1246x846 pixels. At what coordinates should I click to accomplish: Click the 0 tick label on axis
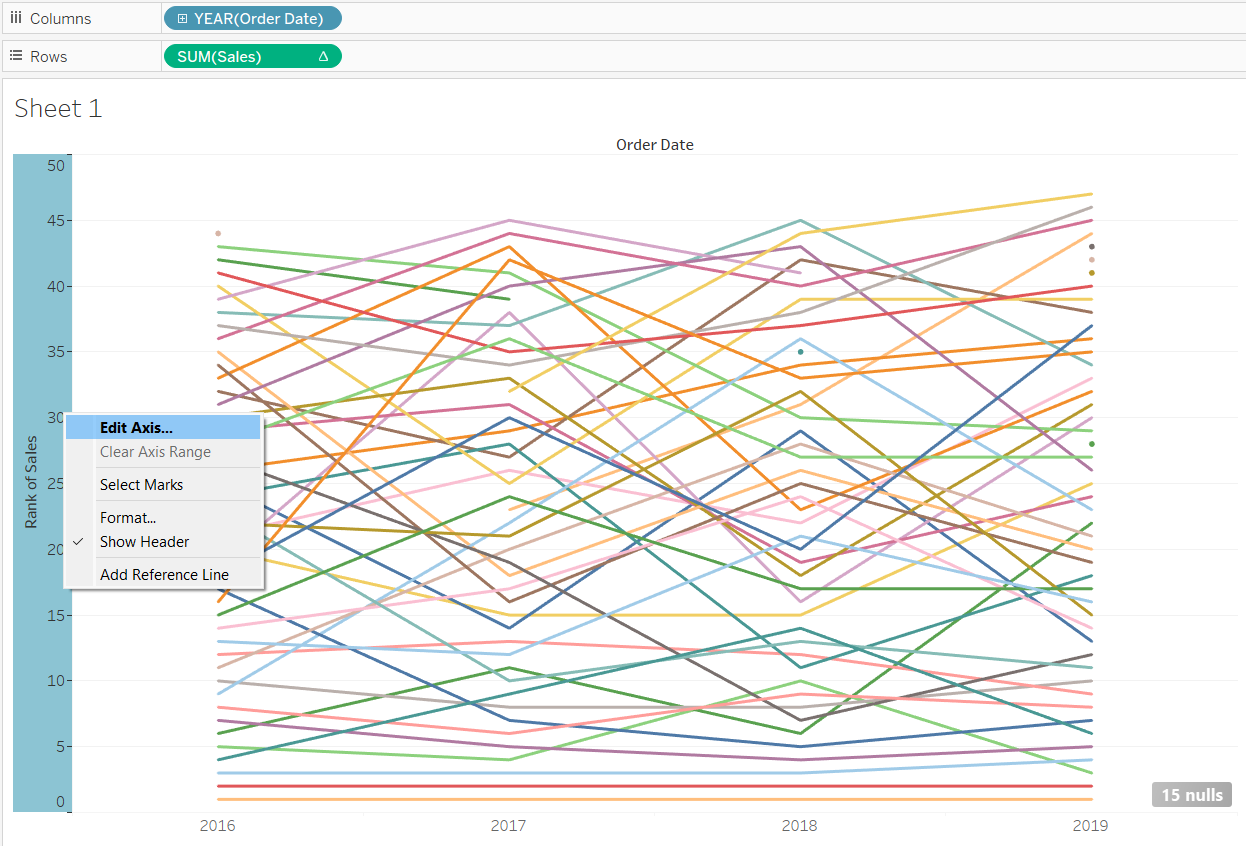tap(61, 802)
